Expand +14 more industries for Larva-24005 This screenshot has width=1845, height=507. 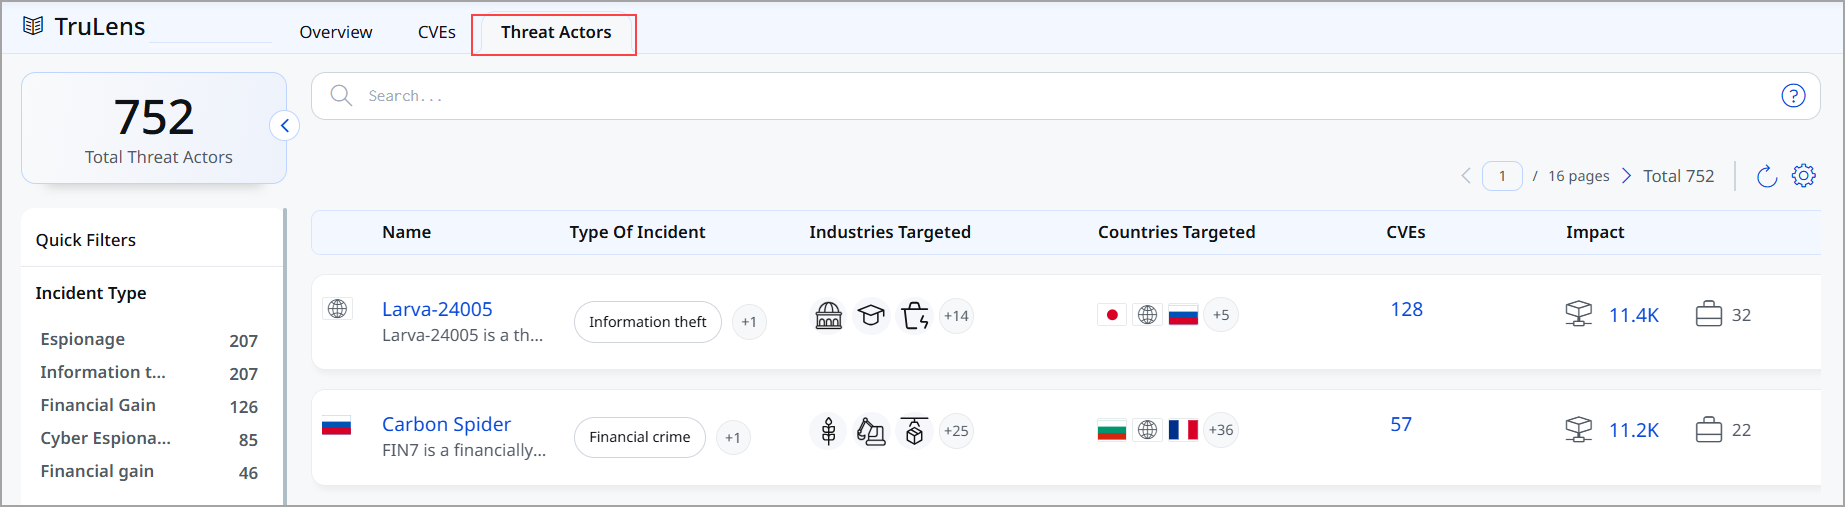pyautogui.click(x=956, y=316)
